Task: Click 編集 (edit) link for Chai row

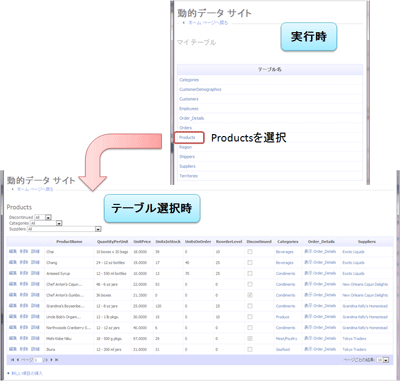Action: 13,252
